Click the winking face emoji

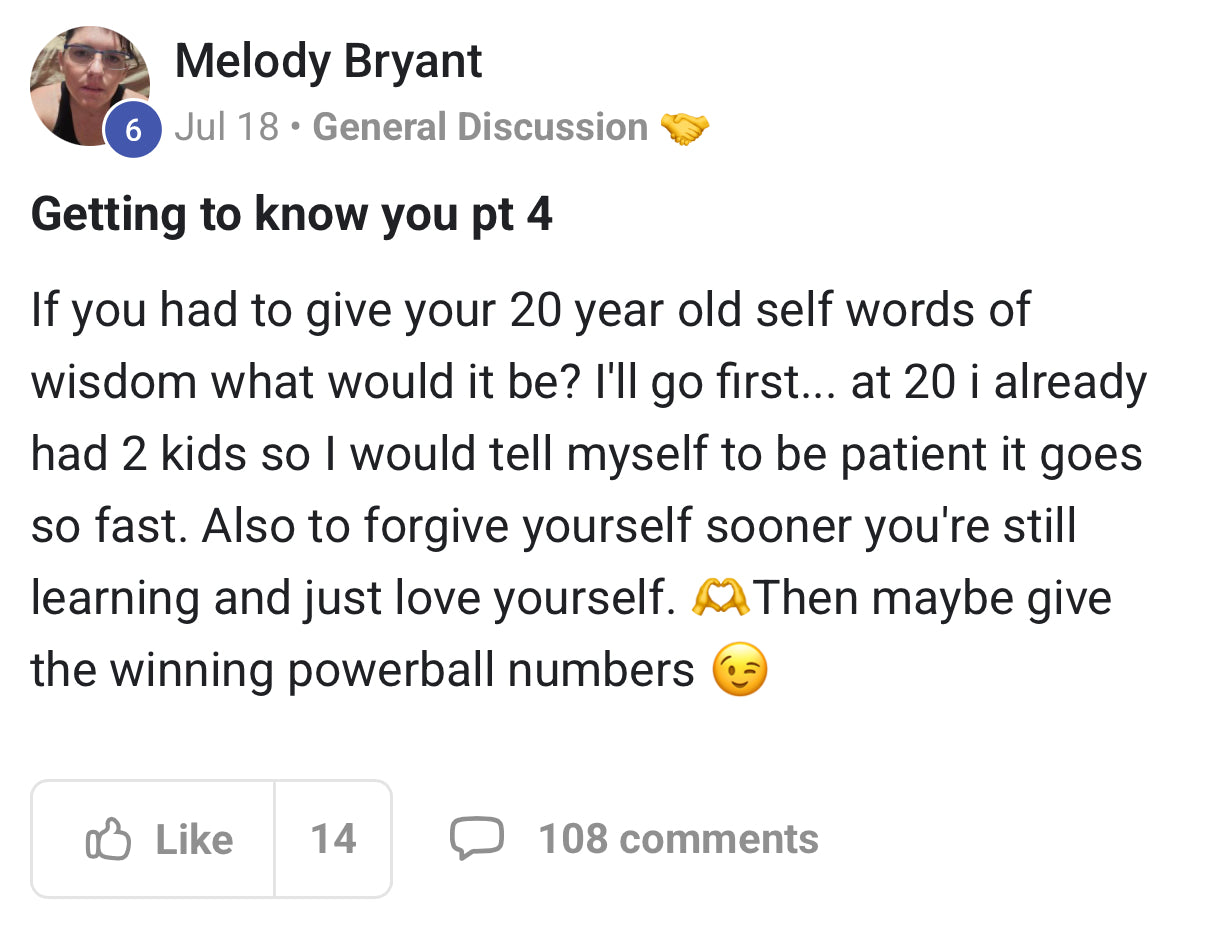[740, 670]
